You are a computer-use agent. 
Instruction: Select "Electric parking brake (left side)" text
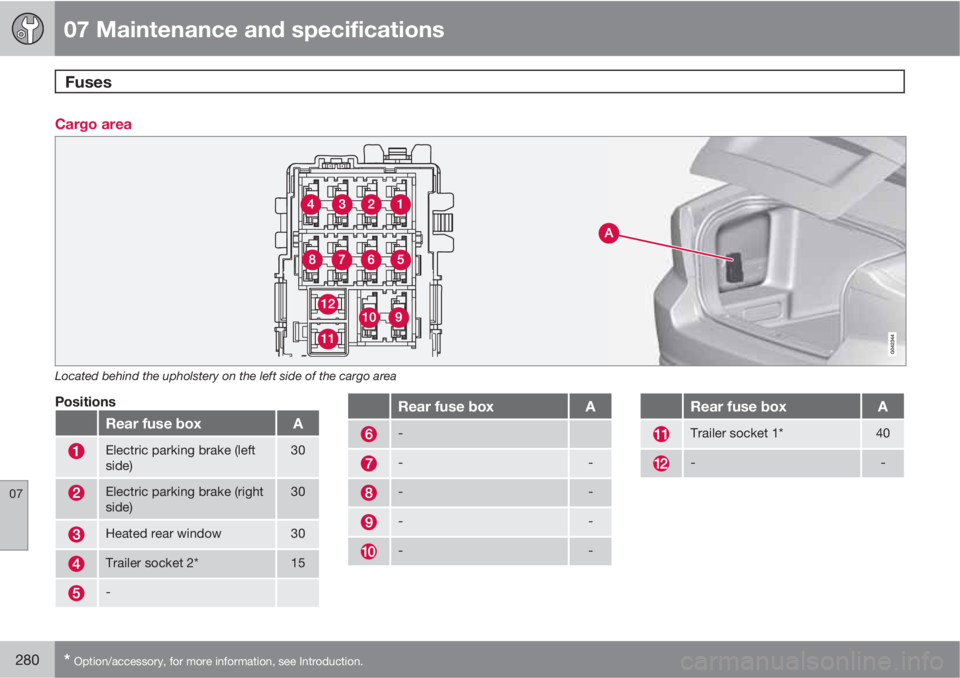[180, 458]
